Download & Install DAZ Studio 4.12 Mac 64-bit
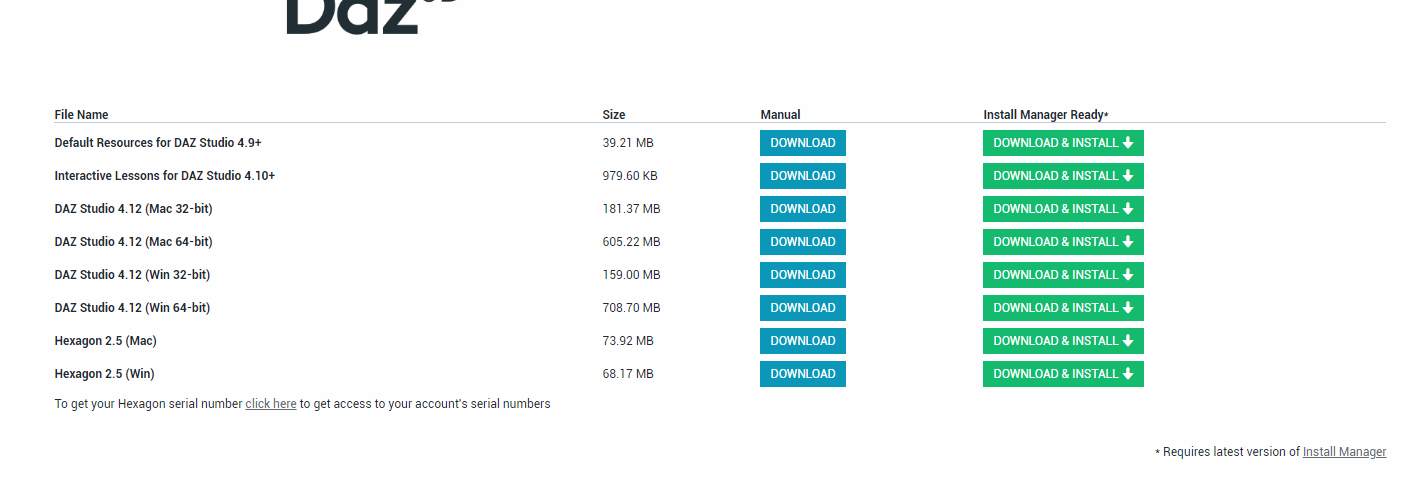The width and height of the screenshot is (1418, 485). 1063,242
